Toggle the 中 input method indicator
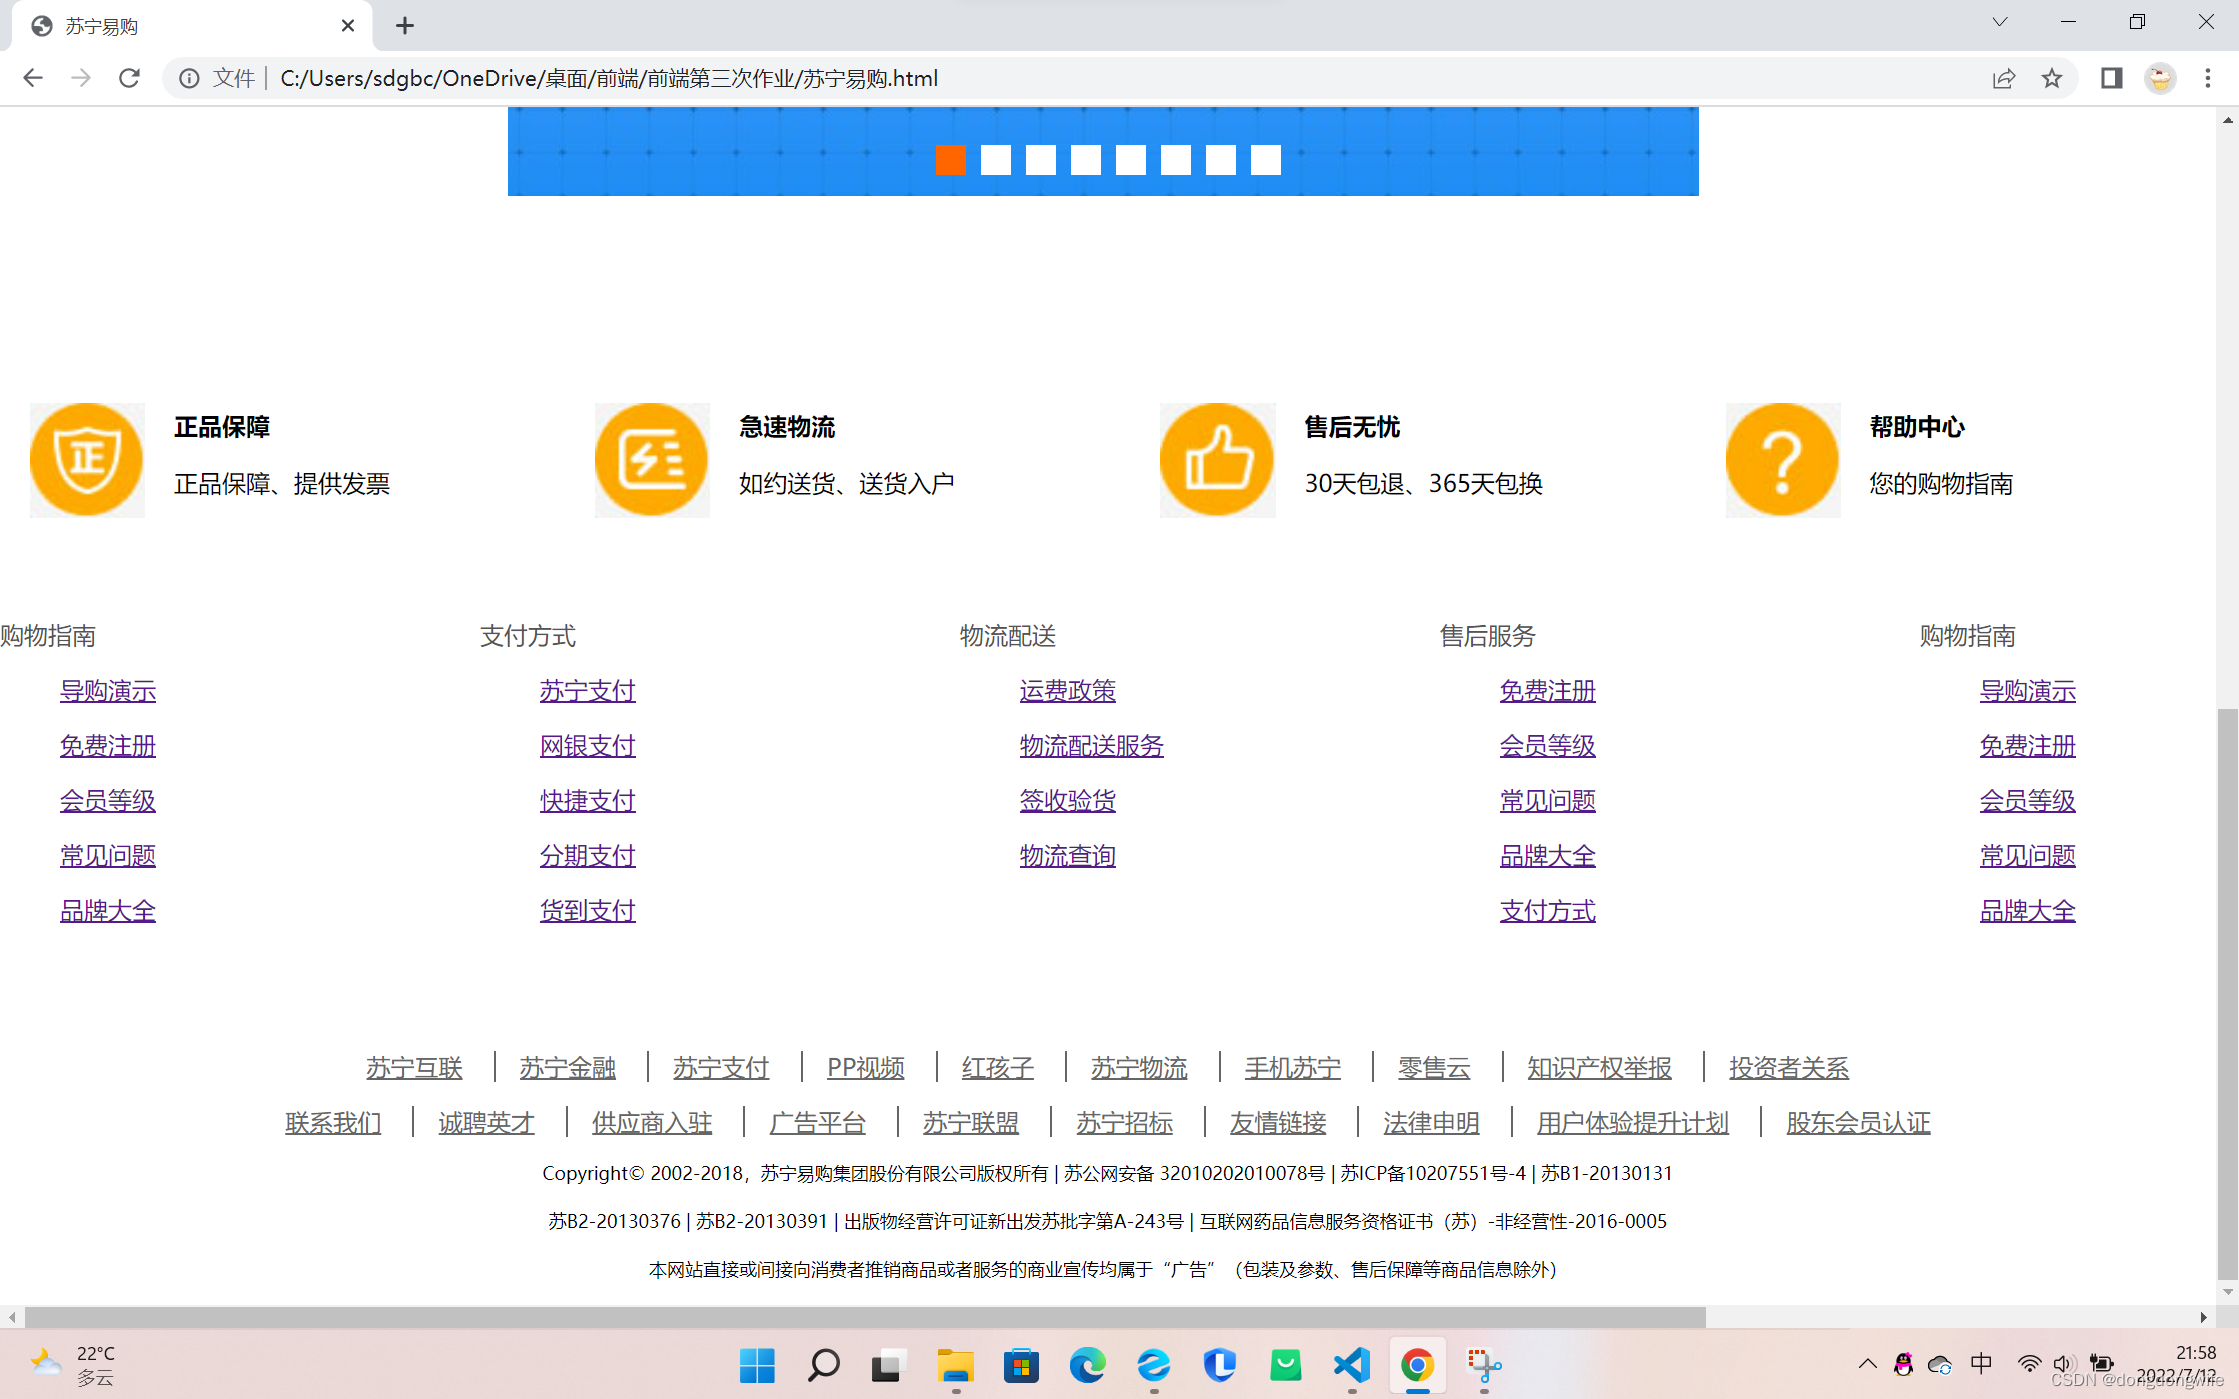Image resolution: width=2239 pixels, height=1399 pixels. click(x=1981, y=1364)
